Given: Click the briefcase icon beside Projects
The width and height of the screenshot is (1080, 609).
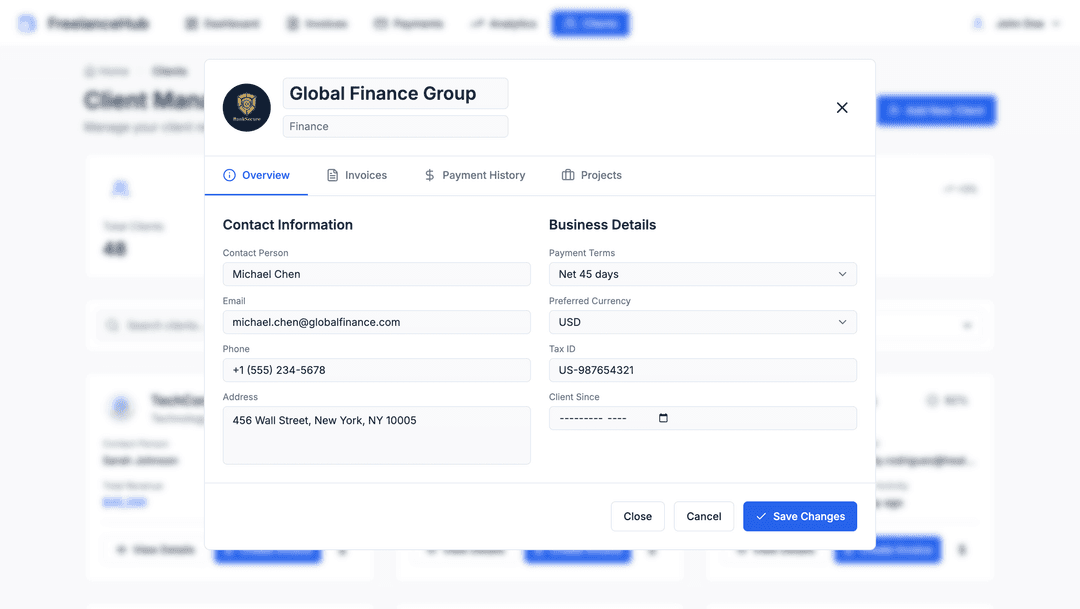Looking at the screenshot, I should pyautogui.click(x=568, y=175).
